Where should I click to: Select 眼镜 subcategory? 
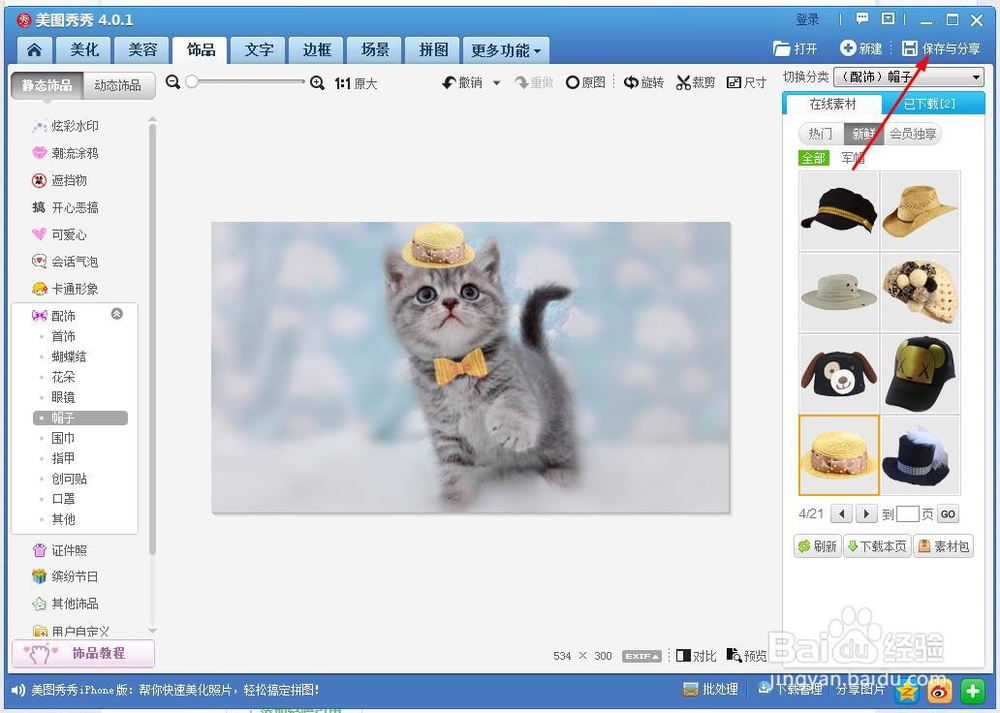click(63, 397)
